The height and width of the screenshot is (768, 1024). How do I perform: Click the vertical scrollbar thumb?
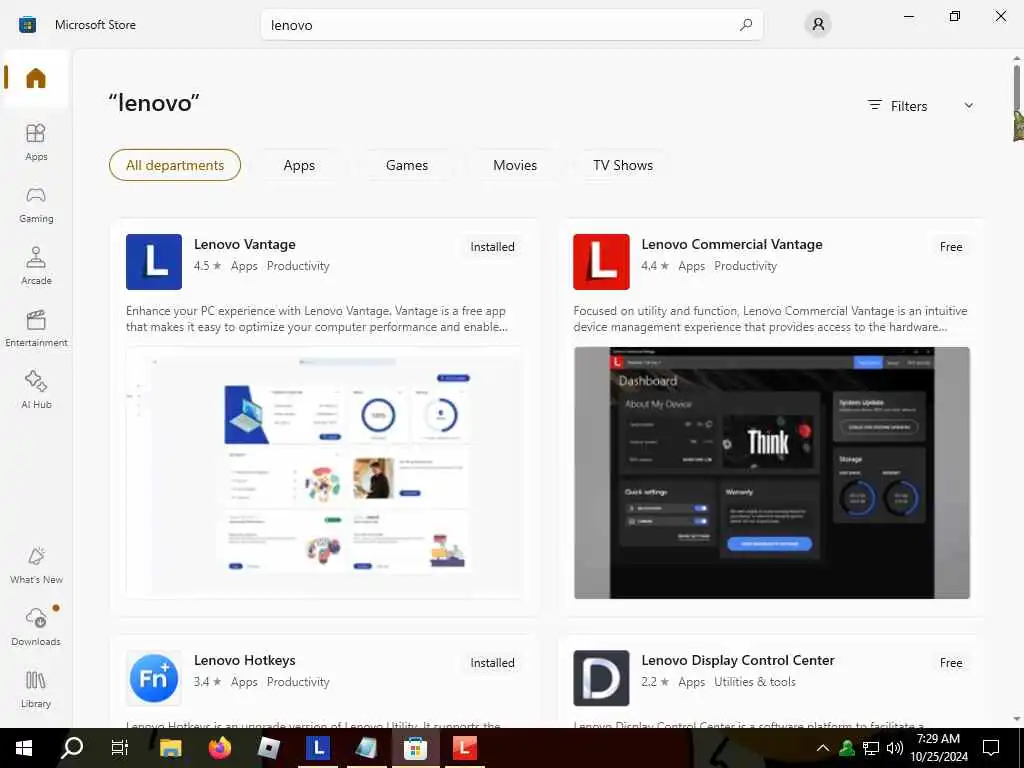(x=1017, y=90)
